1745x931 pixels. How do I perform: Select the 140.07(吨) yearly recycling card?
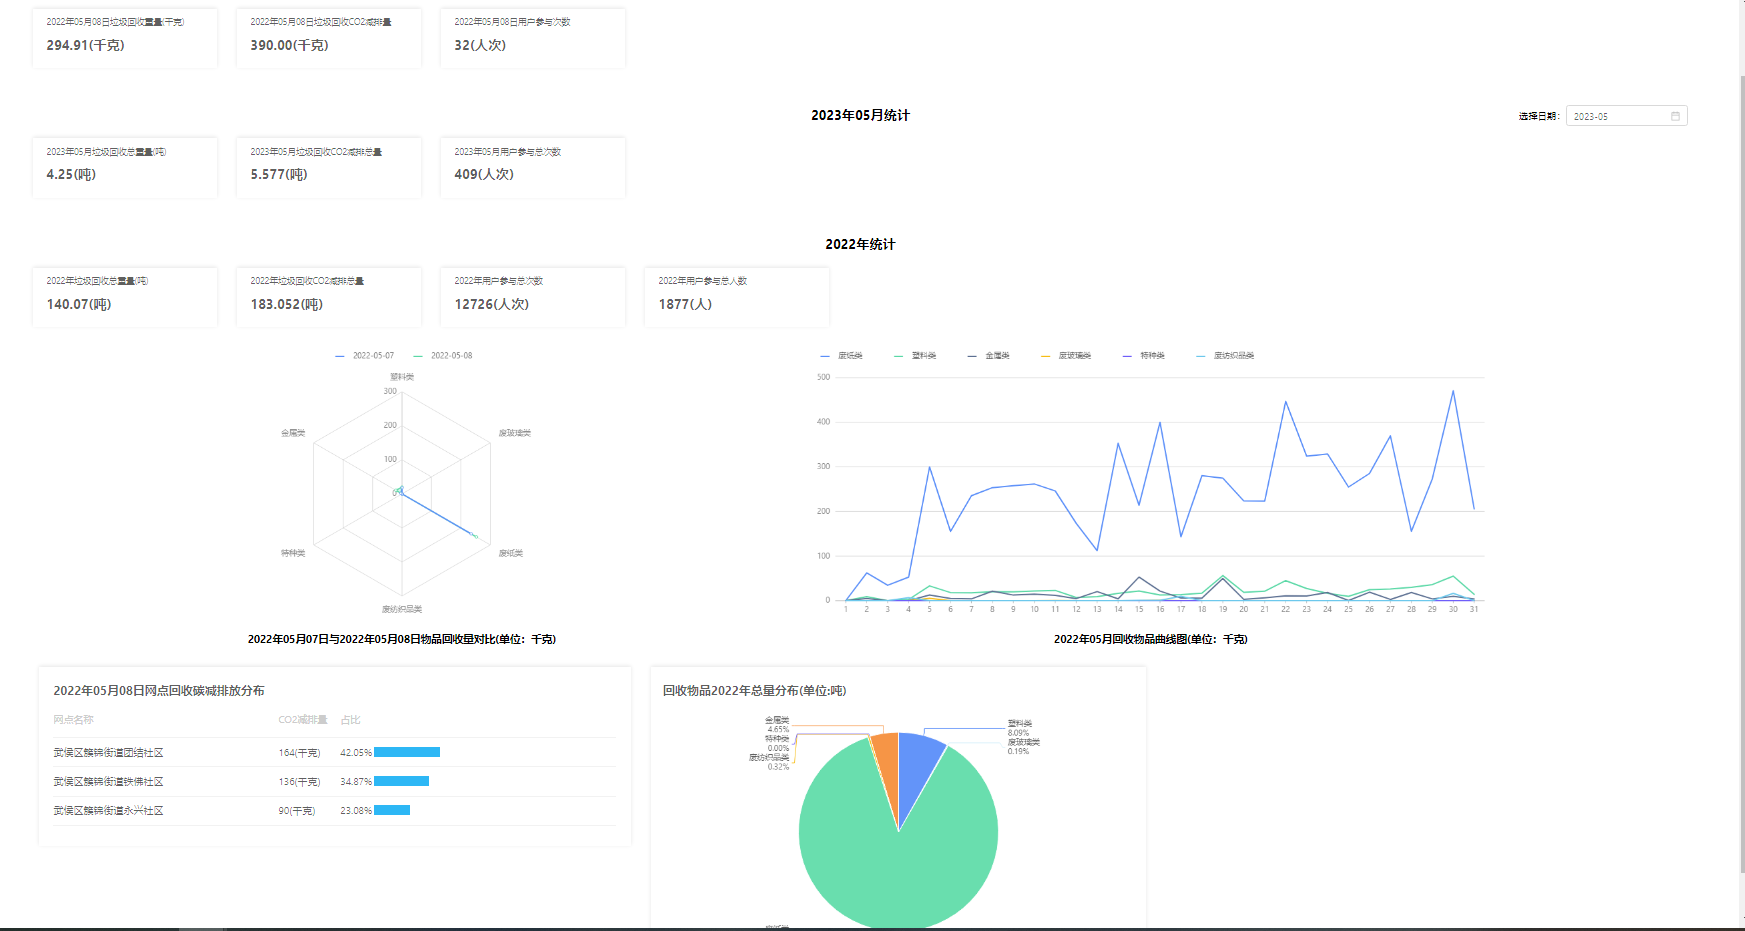coord(125,297)
